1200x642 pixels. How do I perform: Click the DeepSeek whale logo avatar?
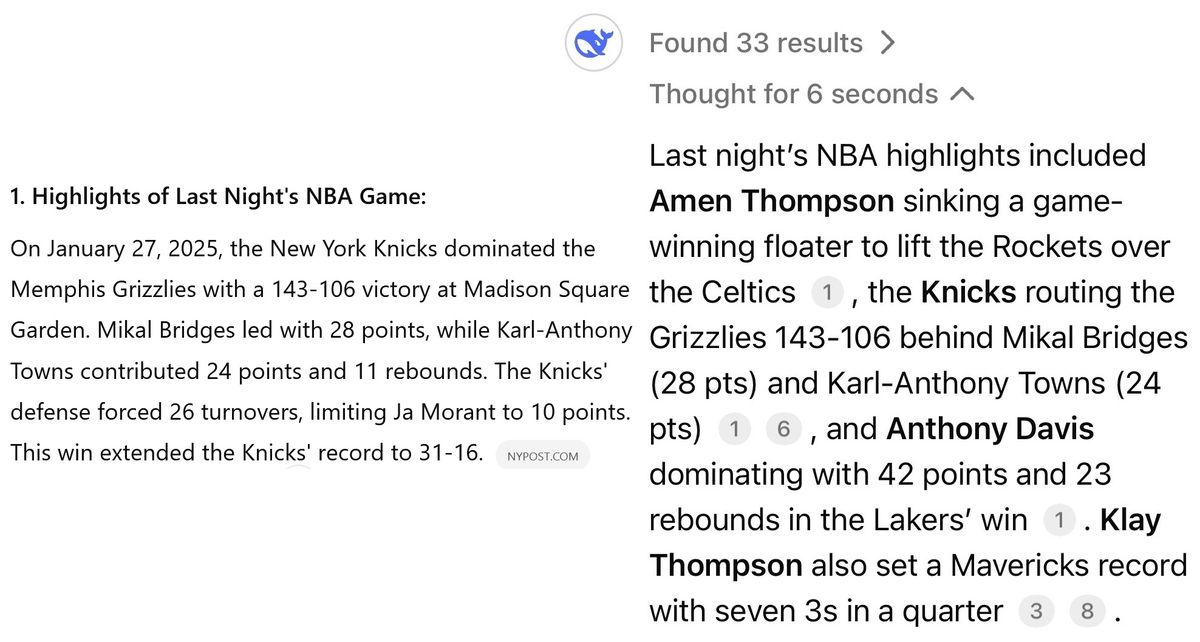[x=594, y=44]
